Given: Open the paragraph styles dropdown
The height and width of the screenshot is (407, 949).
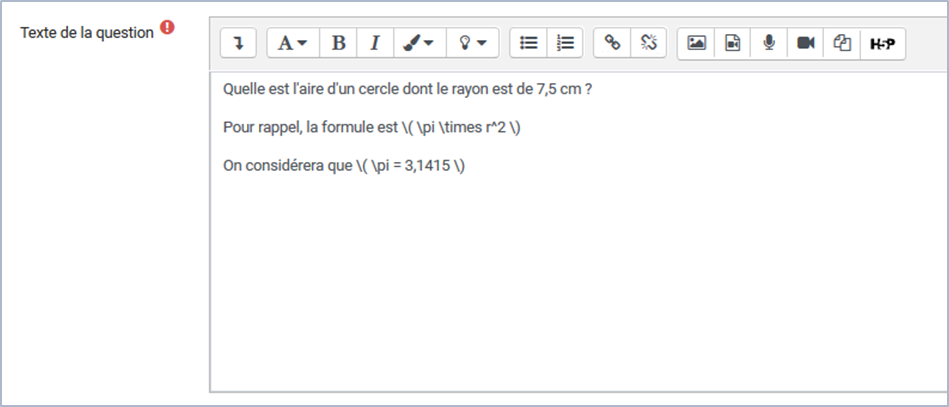Looking at the screenshot, I should point(293,43).
